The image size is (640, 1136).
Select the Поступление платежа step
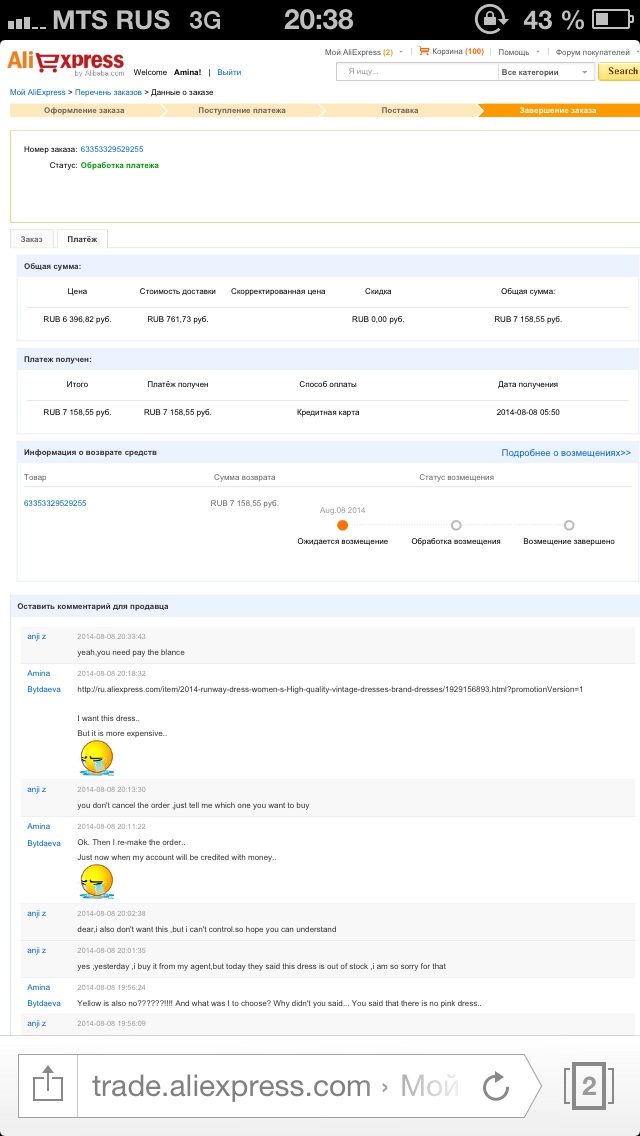point(242,110)
